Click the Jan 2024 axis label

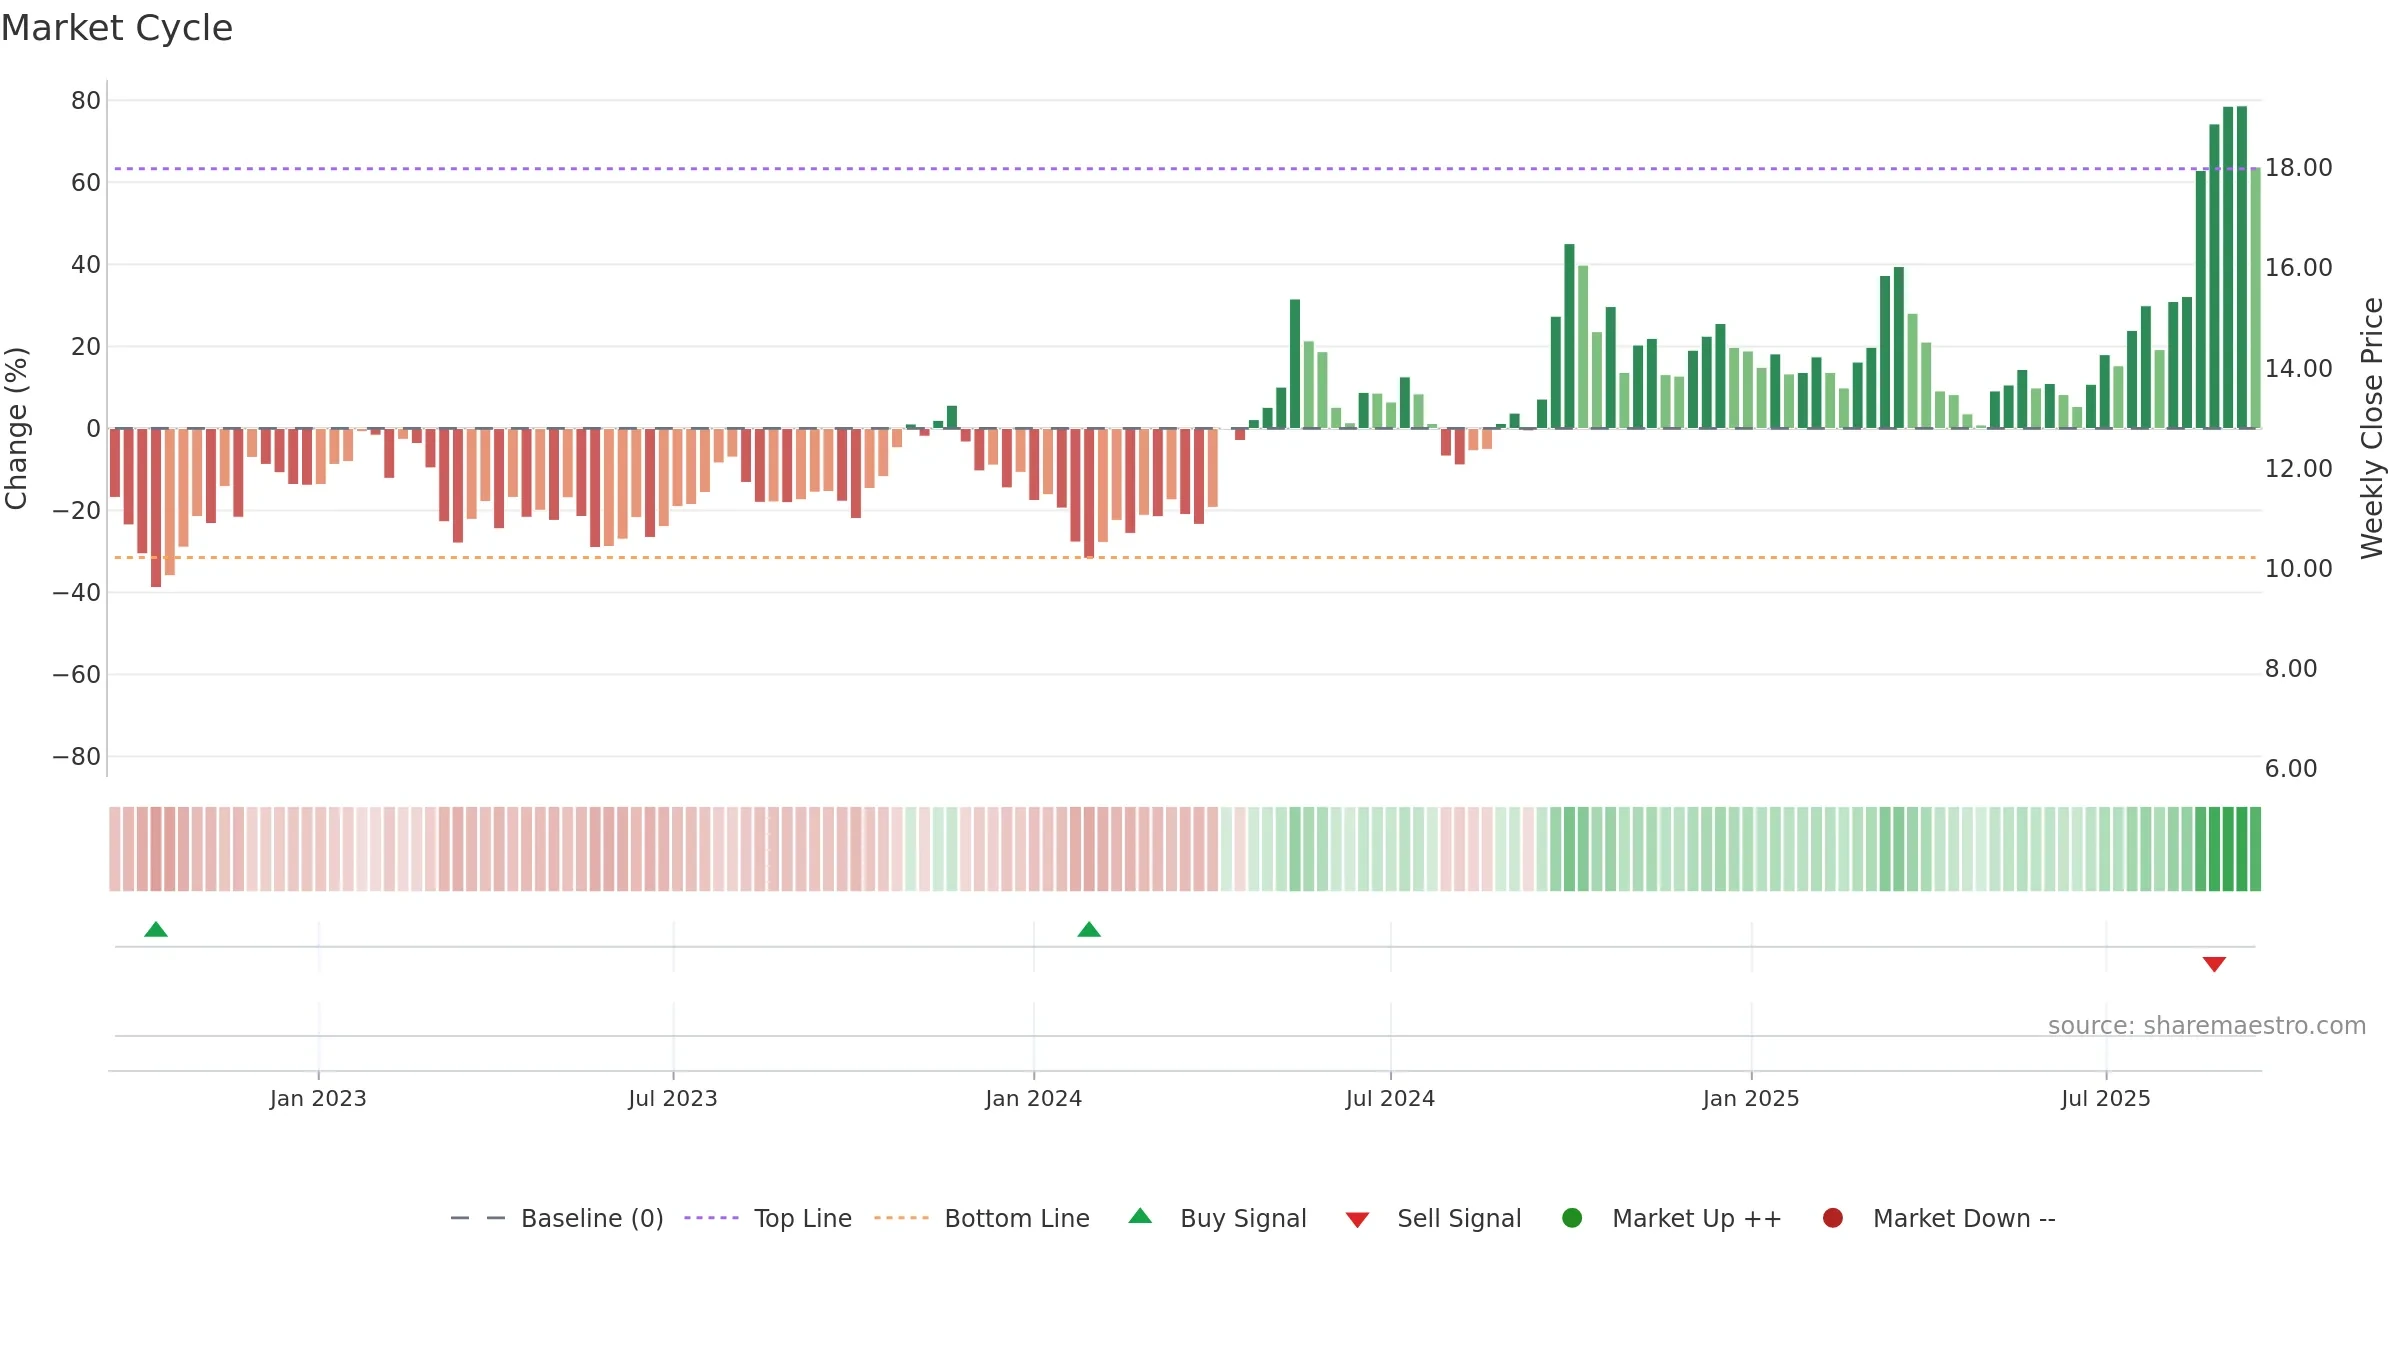click(x=1034, y=1099)
